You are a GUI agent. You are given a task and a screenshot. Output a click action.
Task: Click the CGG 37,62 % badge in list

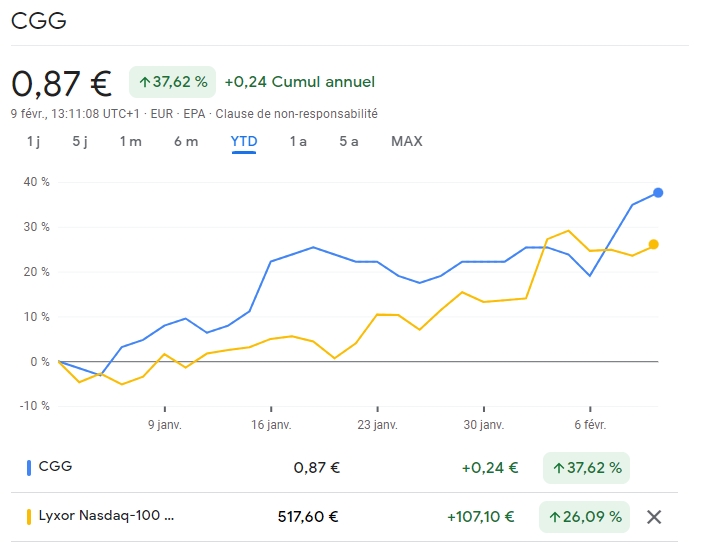(585, 466)
